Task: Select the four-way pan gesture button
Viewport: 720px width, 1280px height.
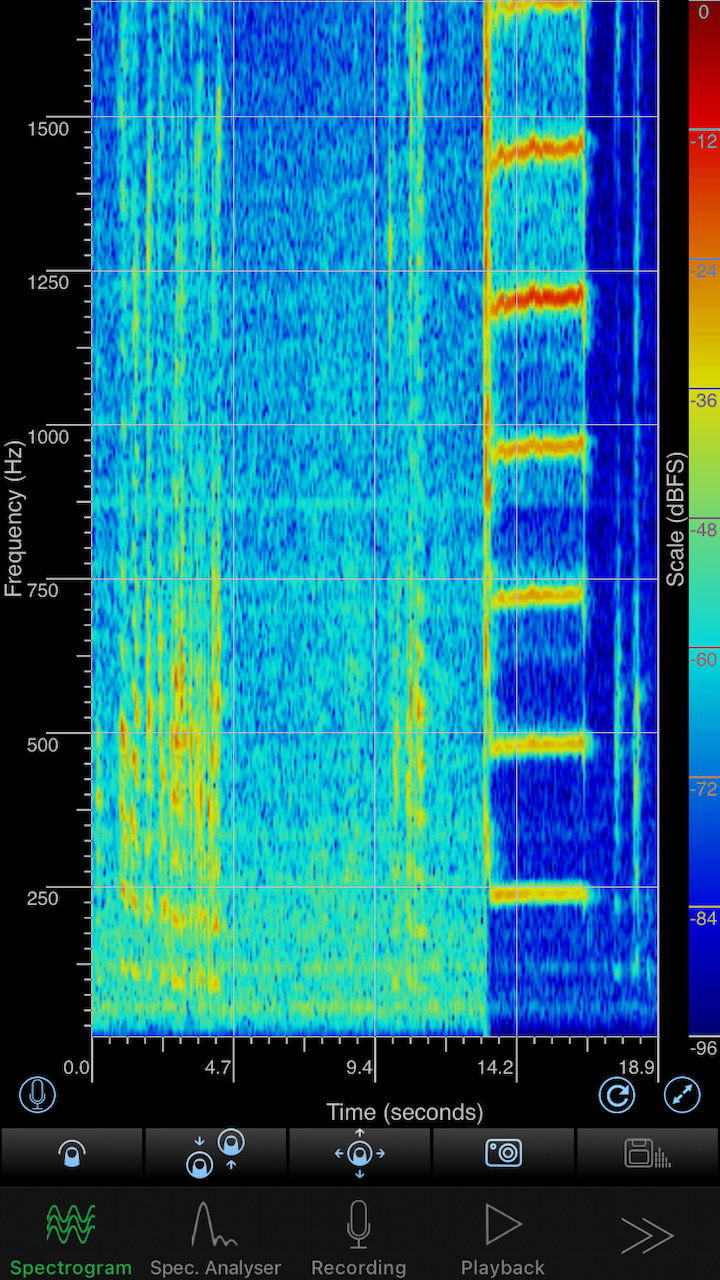Action: pos(360,1153)
